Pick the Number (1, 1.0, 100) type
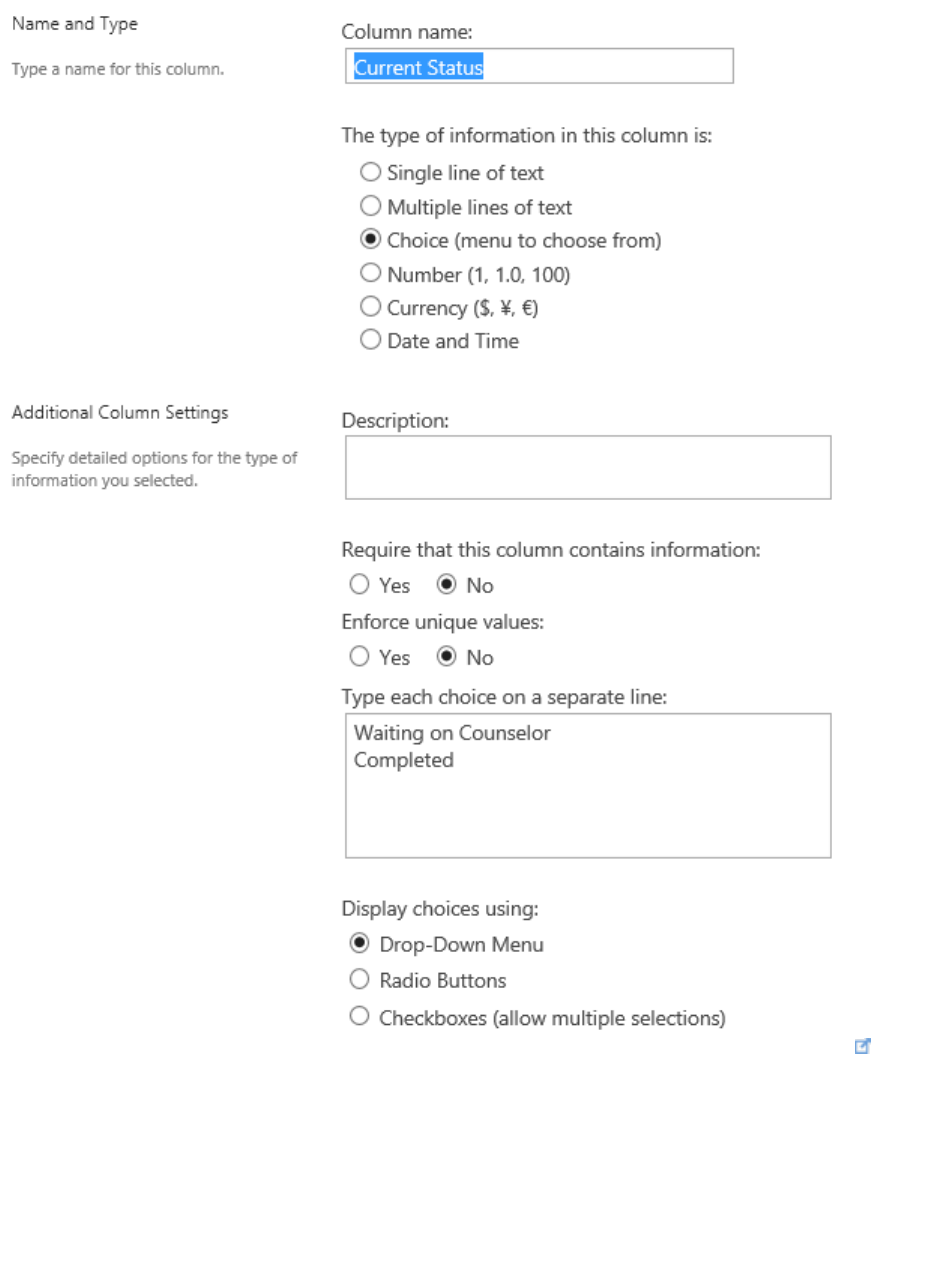 (x=371, y=273)
